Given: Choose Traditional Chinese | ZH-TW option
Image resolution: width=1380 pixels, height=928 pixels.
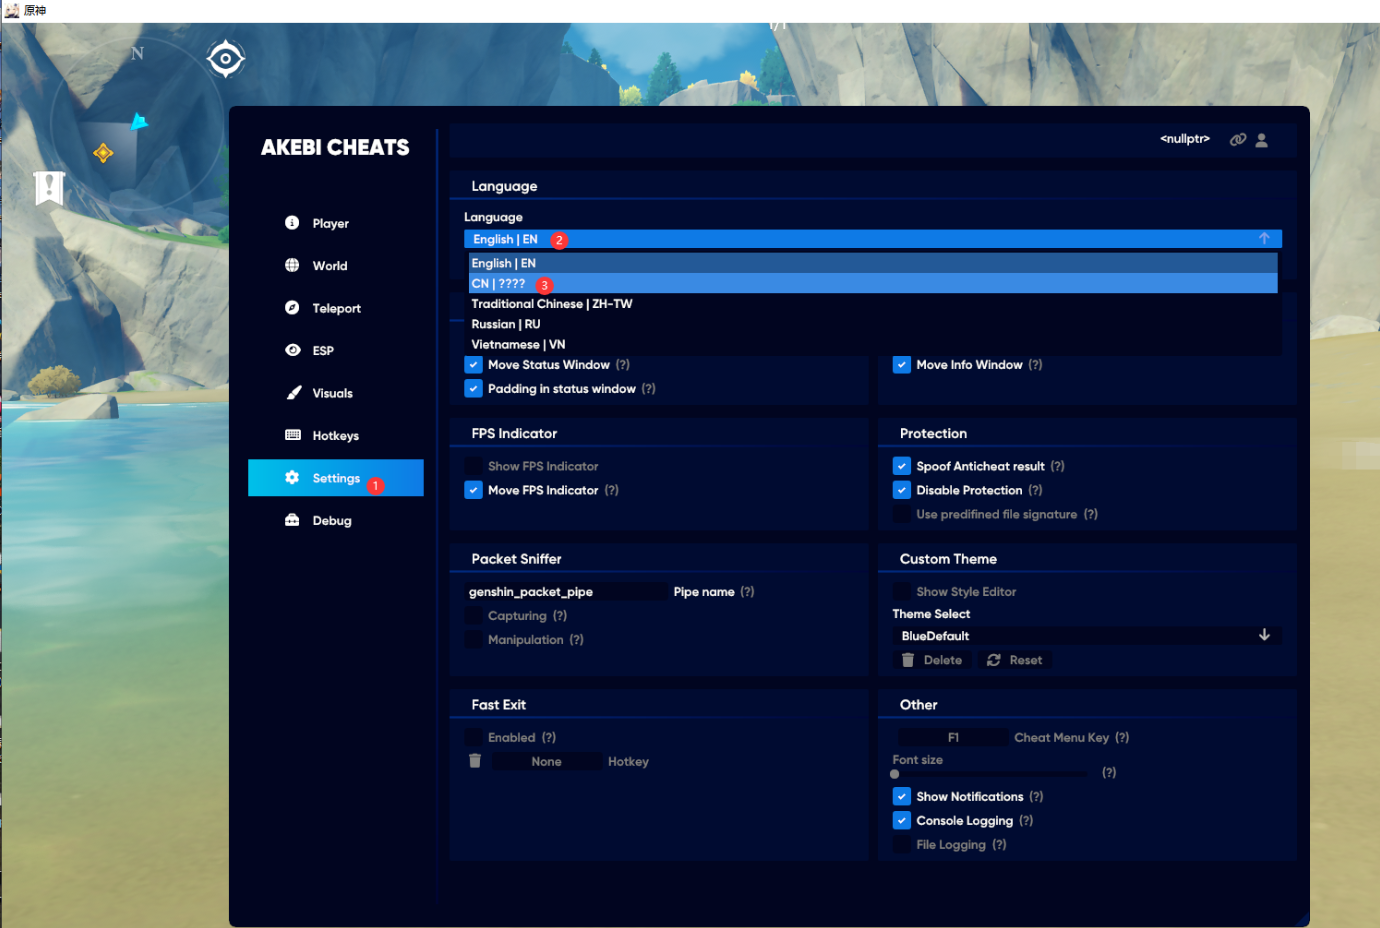Looking at the screenshot, I should [873, 304].
